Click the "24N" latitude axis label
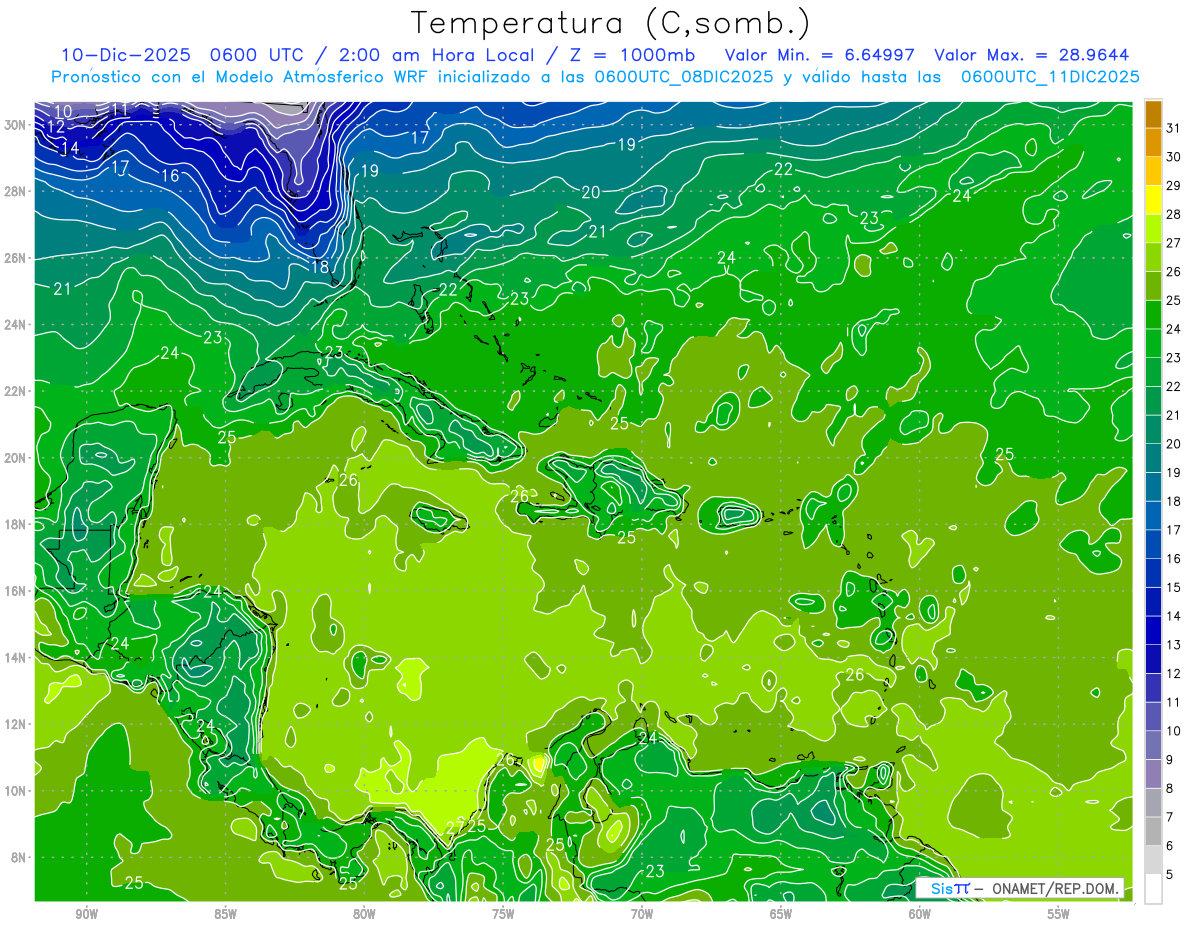Viewport: 1200px width, 927px height. pyautogui.click(x=15, y=325)
